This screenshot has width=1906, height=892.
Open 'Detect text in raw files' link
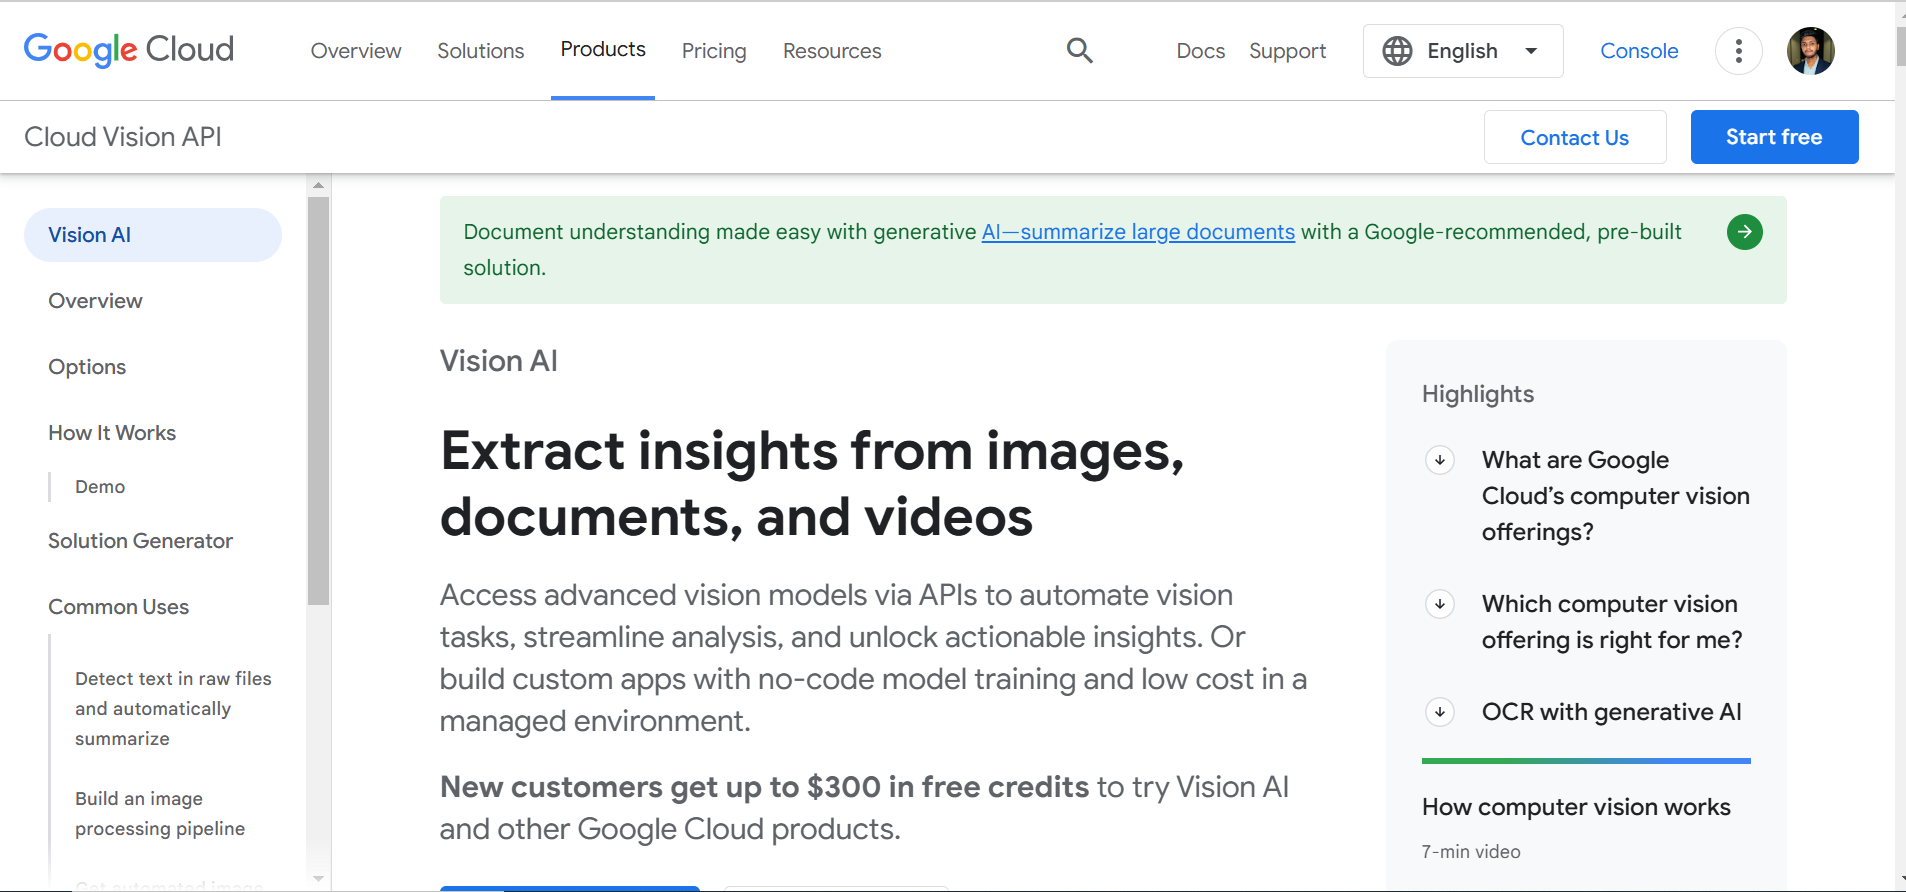173,709
